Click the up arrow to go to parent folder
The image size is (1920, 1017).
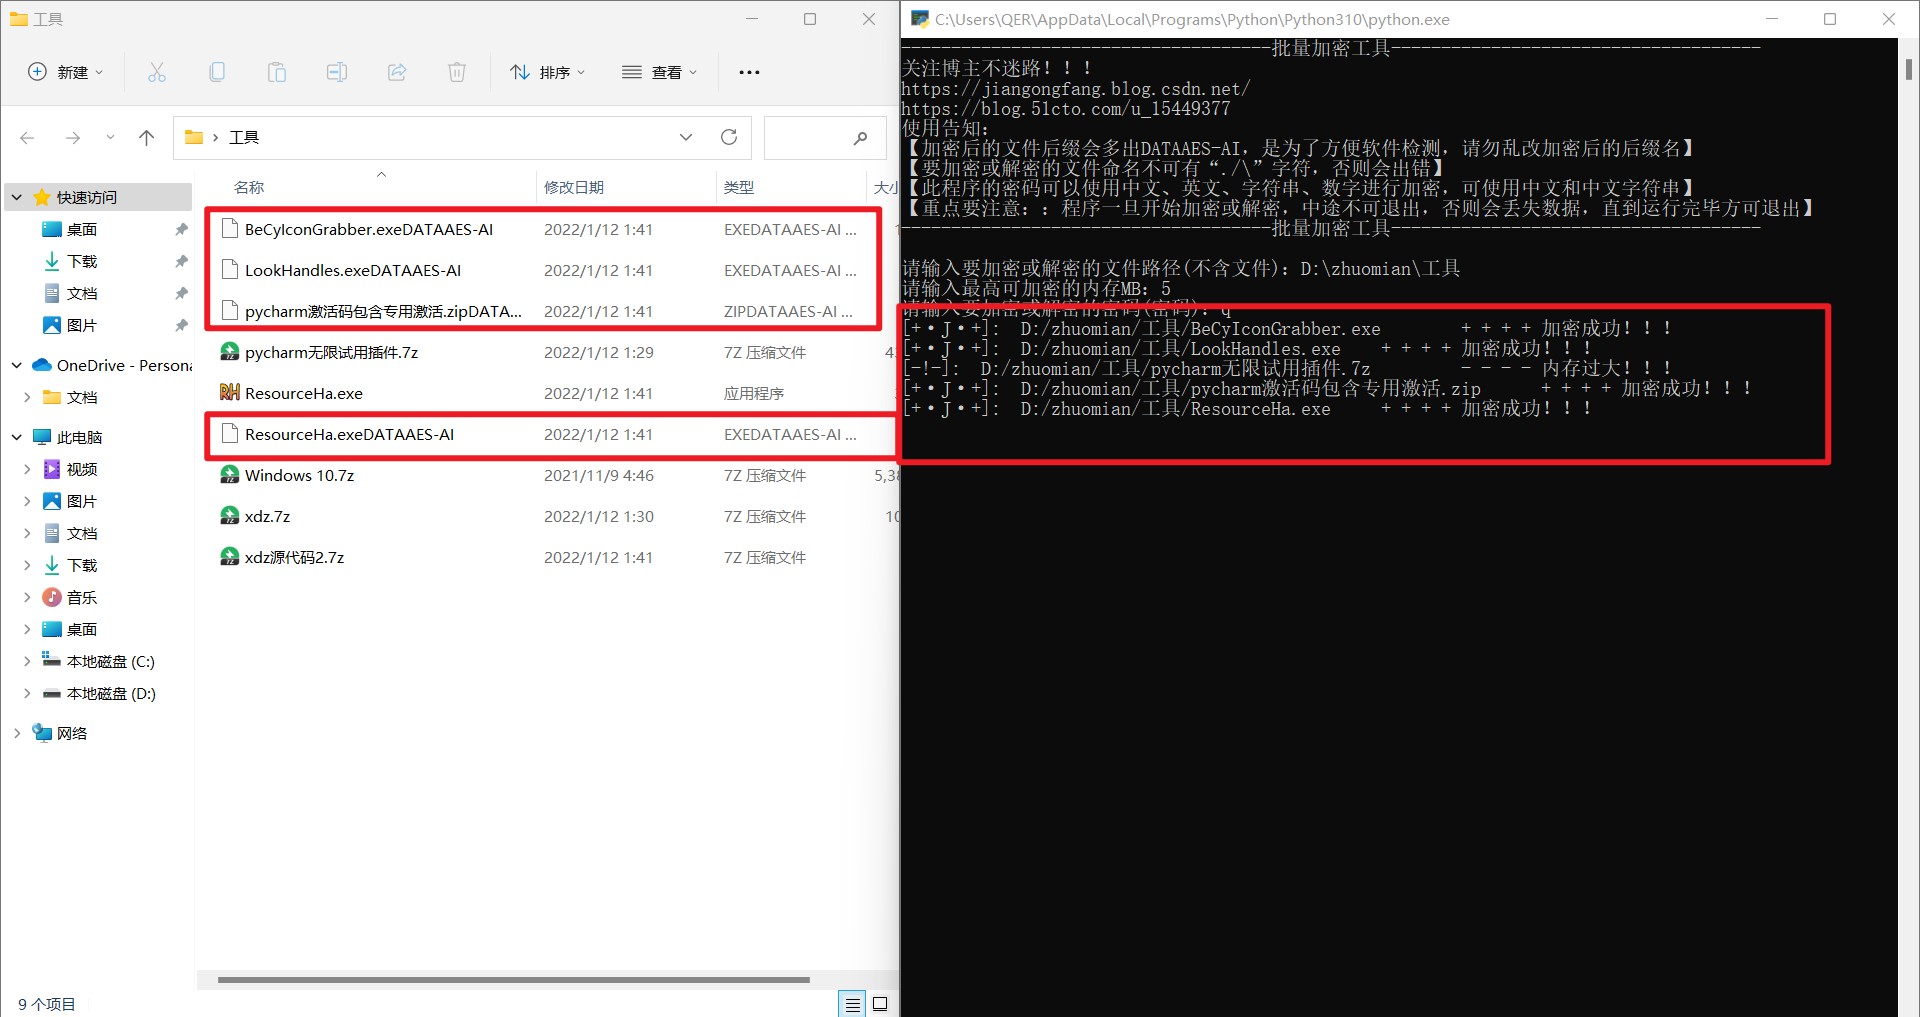(x=146, y=137)
